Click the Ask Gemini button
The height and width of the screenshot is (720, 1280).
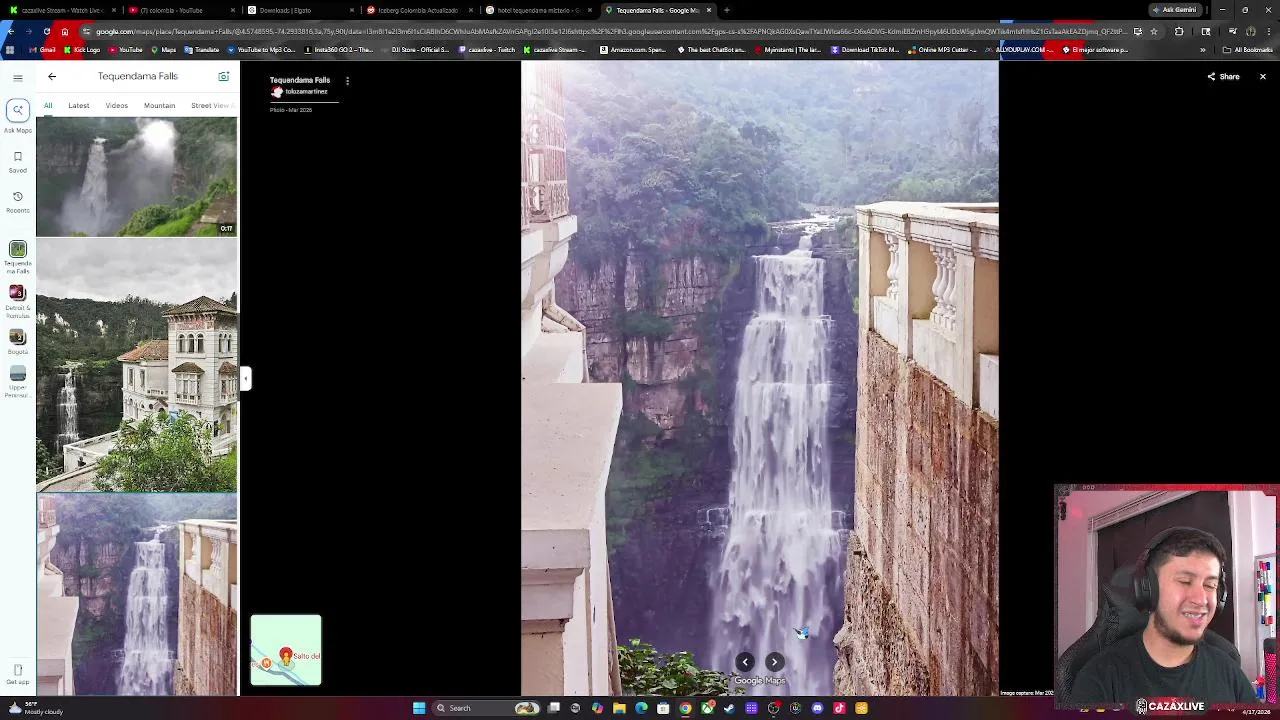pyautogui.click(x=1175, y=10)
